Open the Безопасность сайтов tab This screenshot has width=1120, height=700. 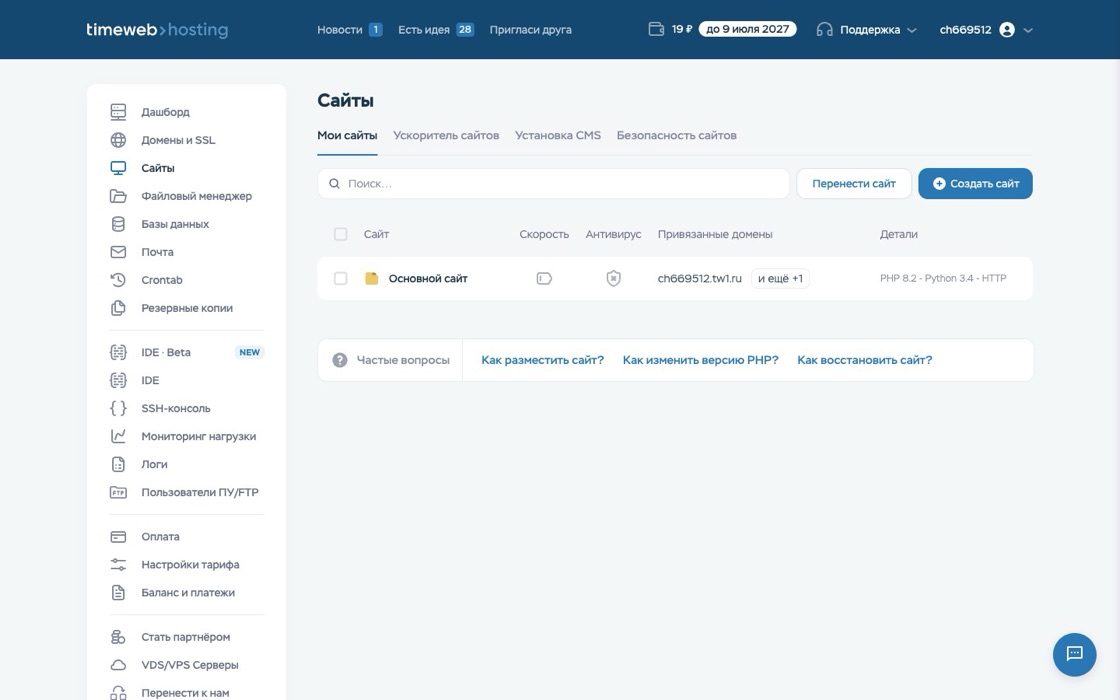pyautogui.click(x=676, y=135)
